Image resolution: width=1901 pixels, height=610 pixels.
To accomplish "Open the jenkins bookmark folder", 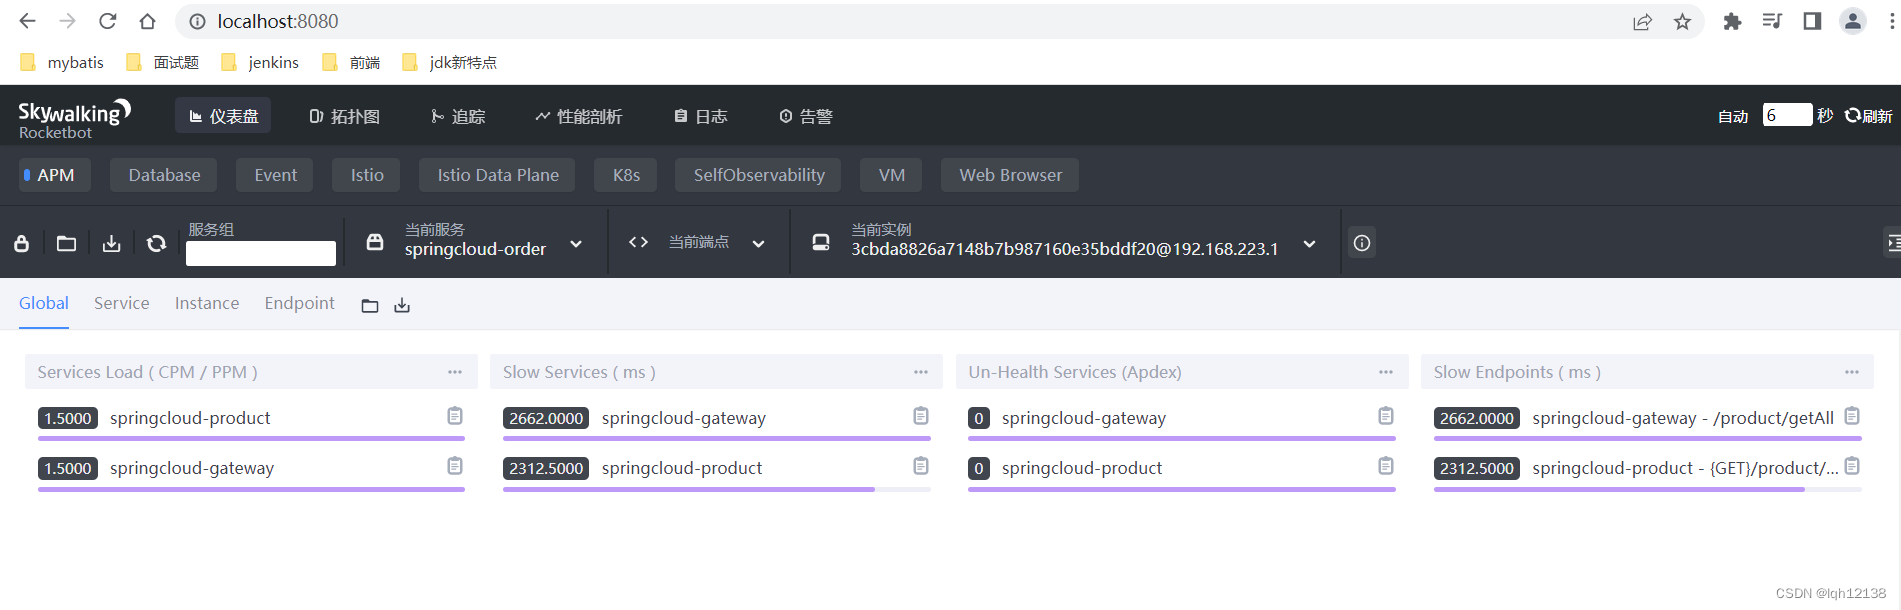I will [x=260, y=62].
